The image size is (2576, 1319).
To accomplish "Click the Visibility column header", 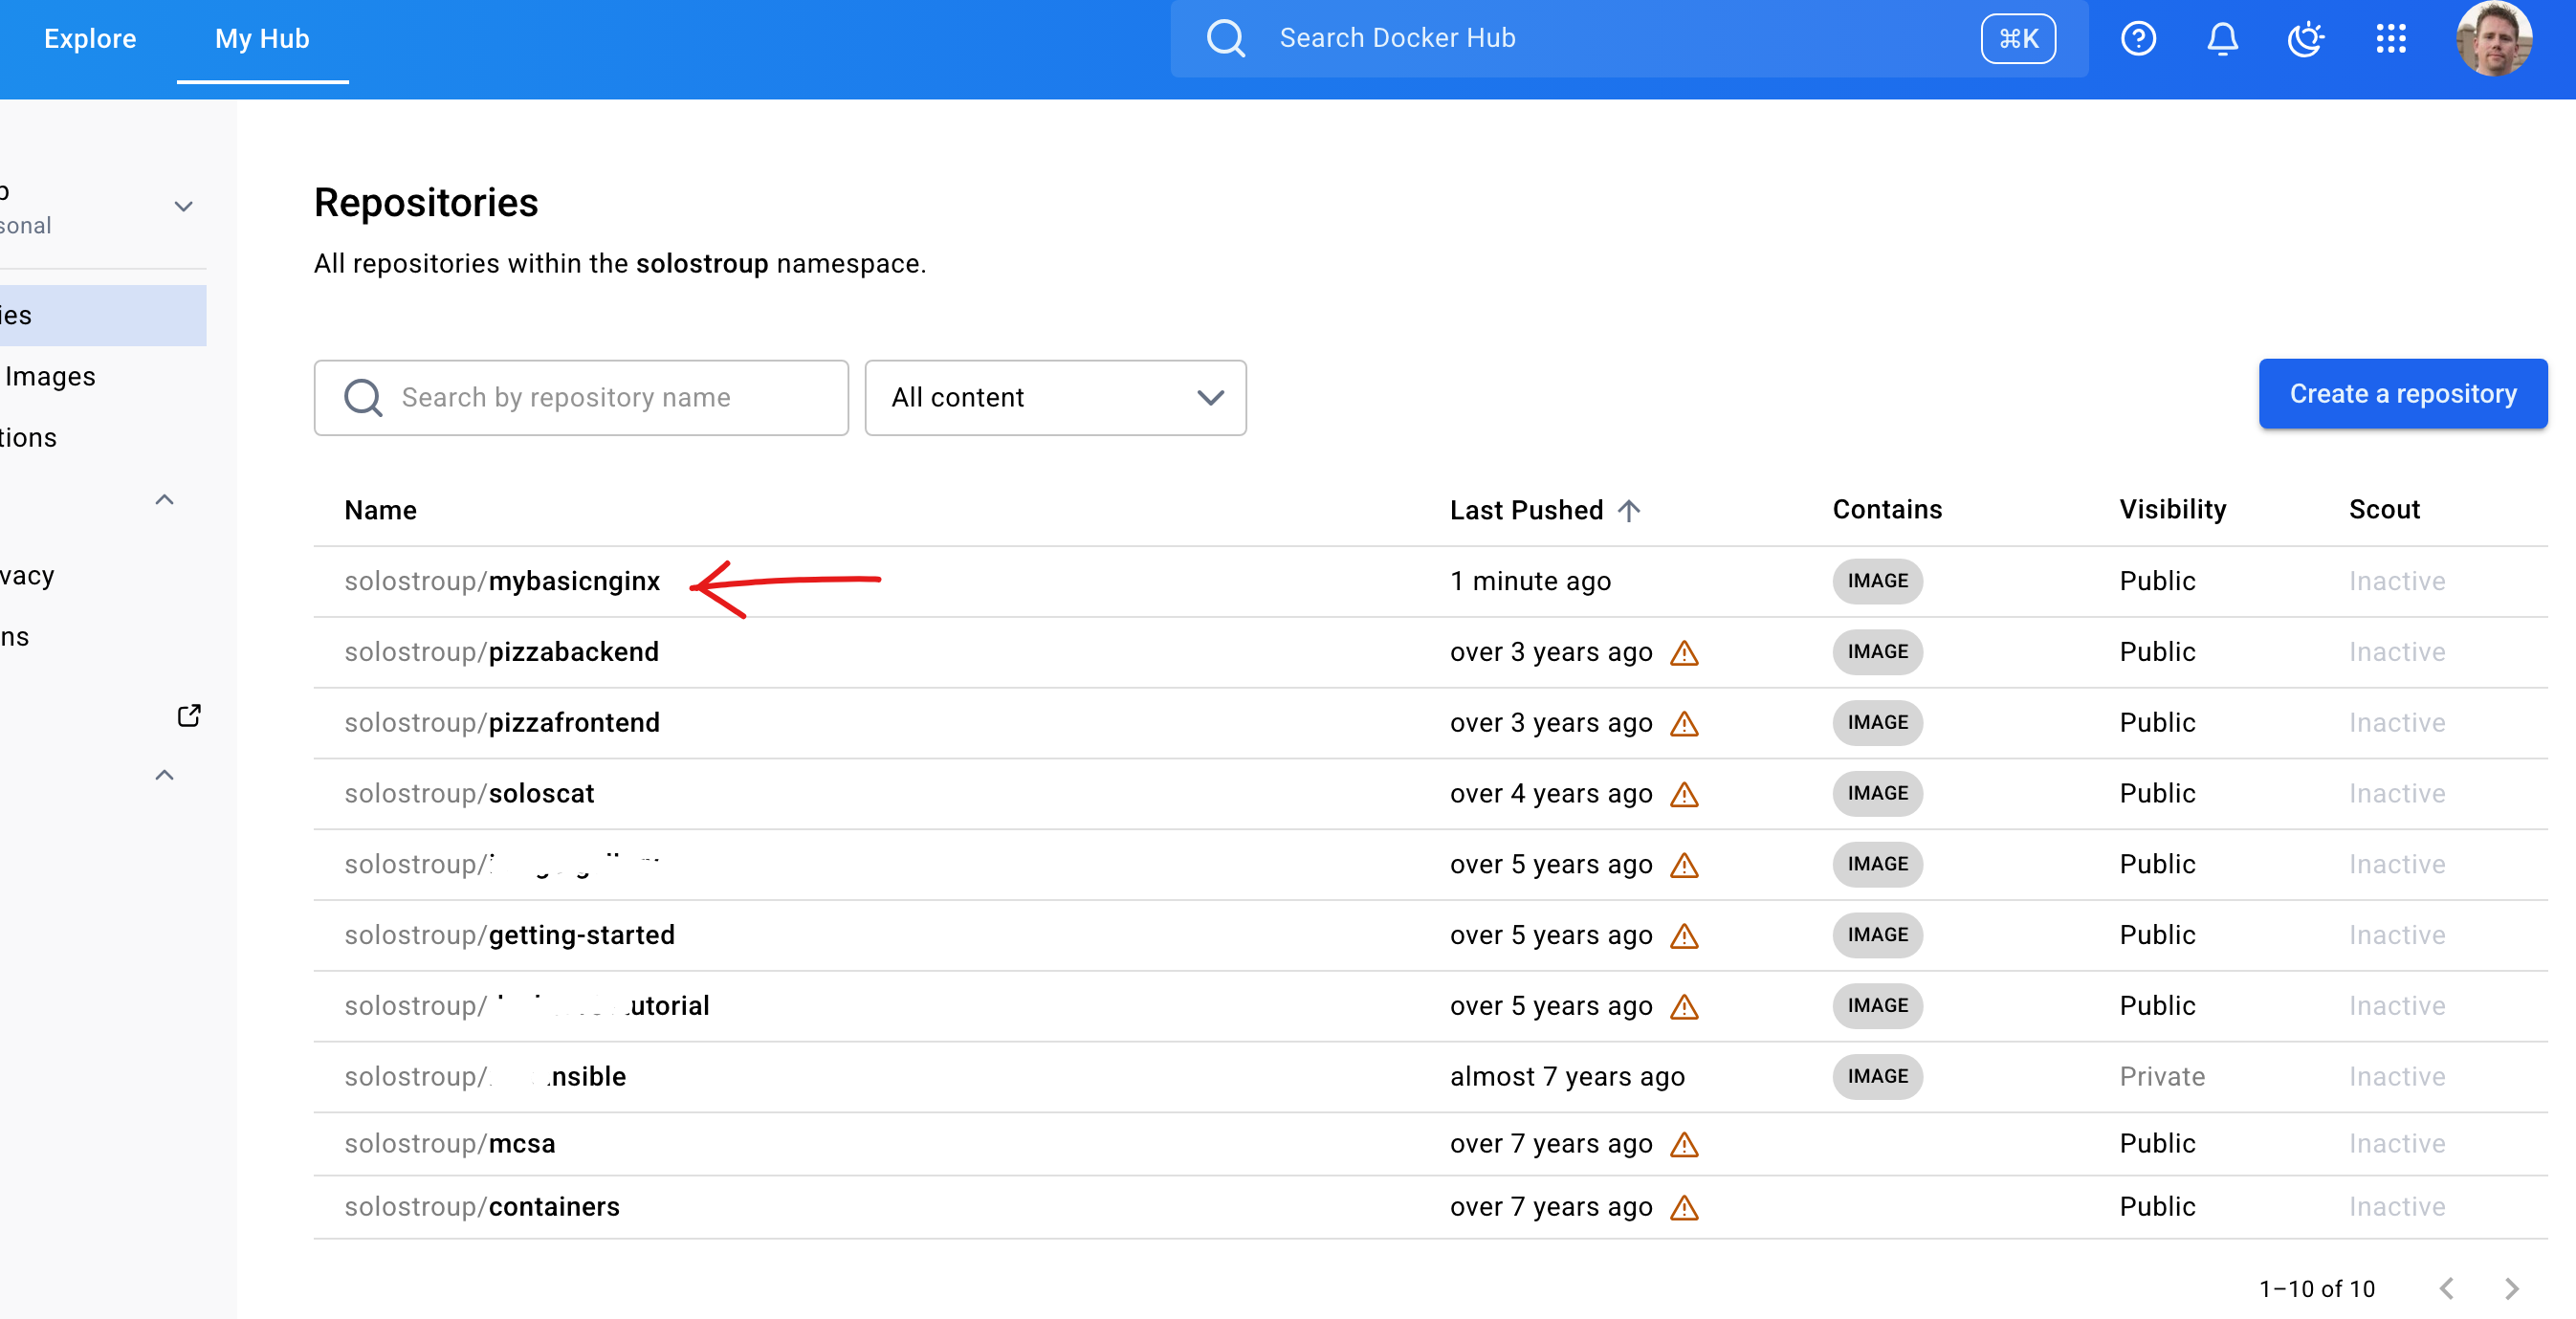I will [x=2172, y=509].
